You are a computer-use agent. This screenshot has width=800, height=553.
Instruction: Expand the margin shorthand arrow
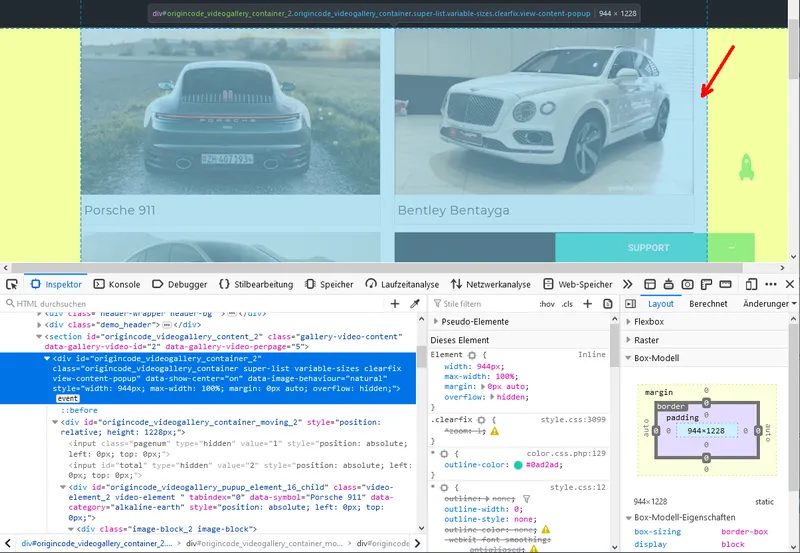[x=483, y=387]
